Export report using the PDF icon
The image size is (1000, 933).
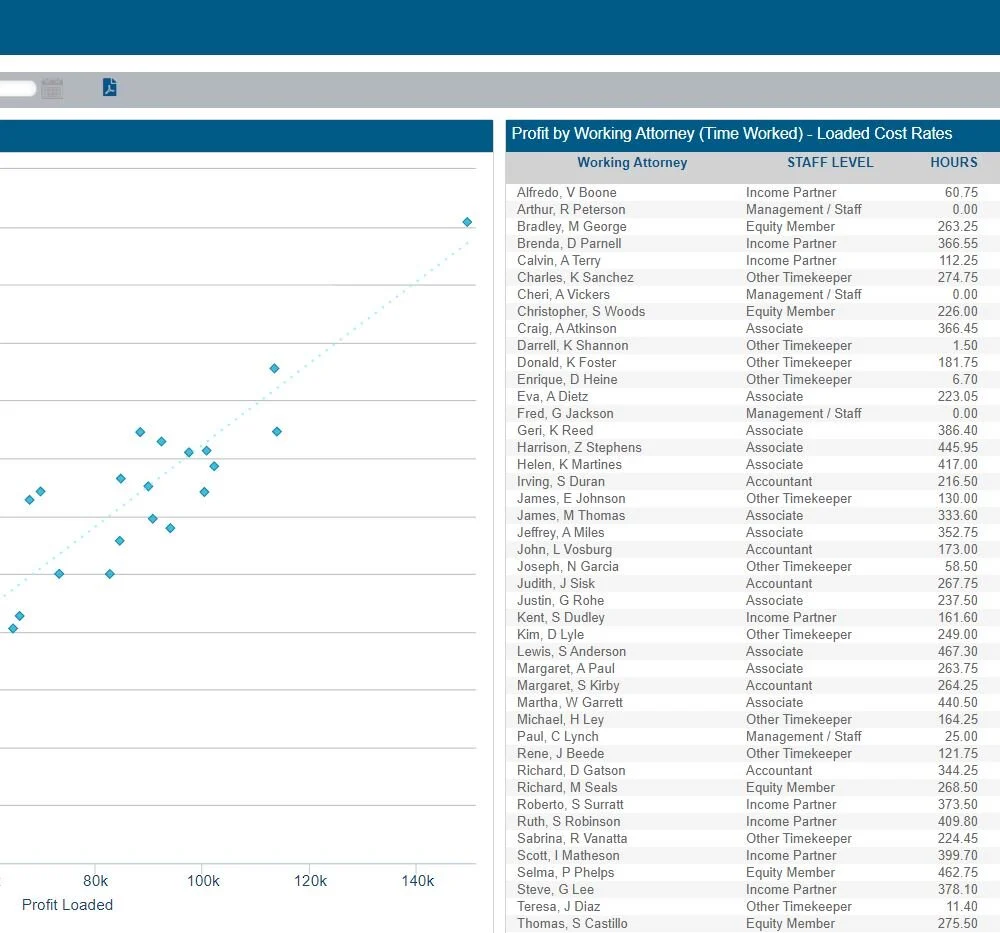110,87
